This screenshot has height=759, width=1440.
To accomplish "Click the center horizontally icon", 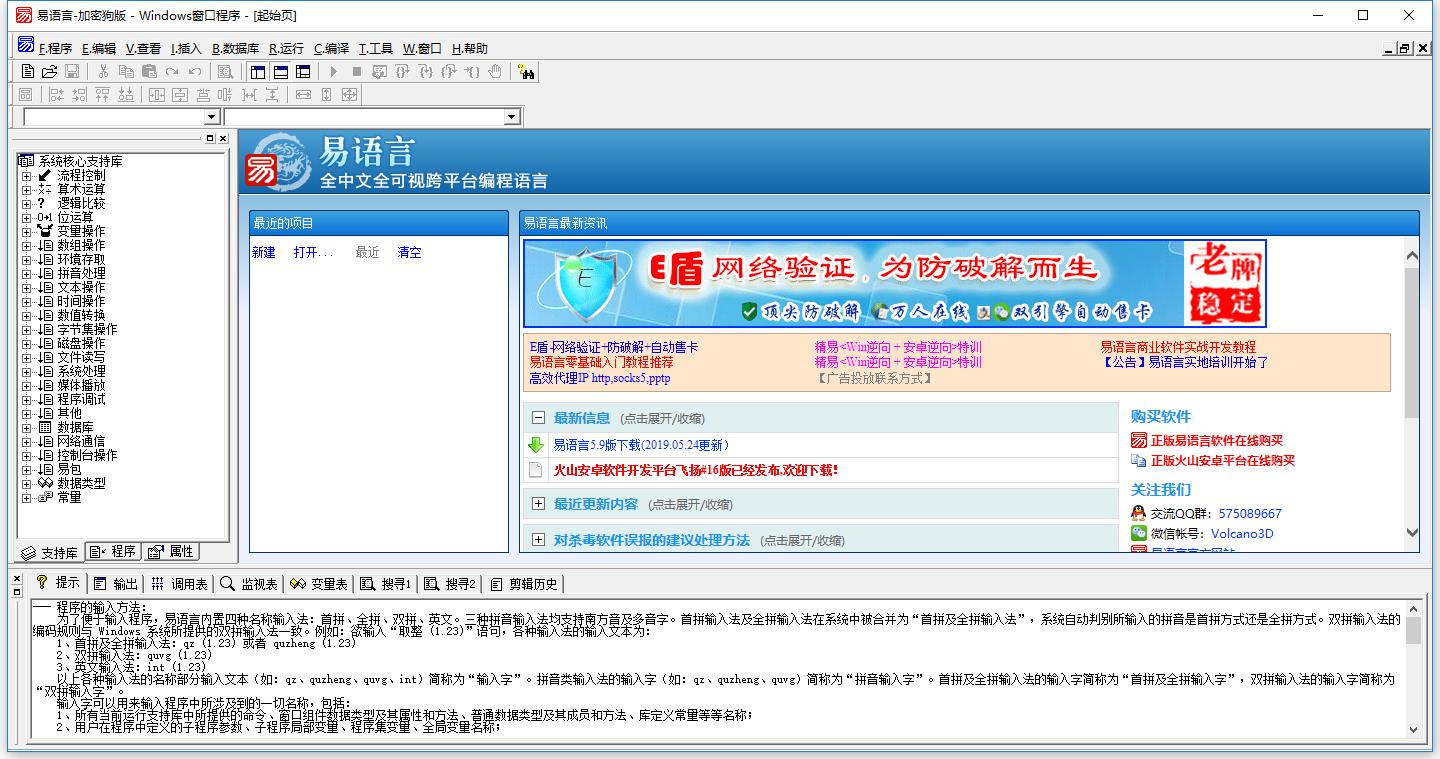I will (157, 95).
